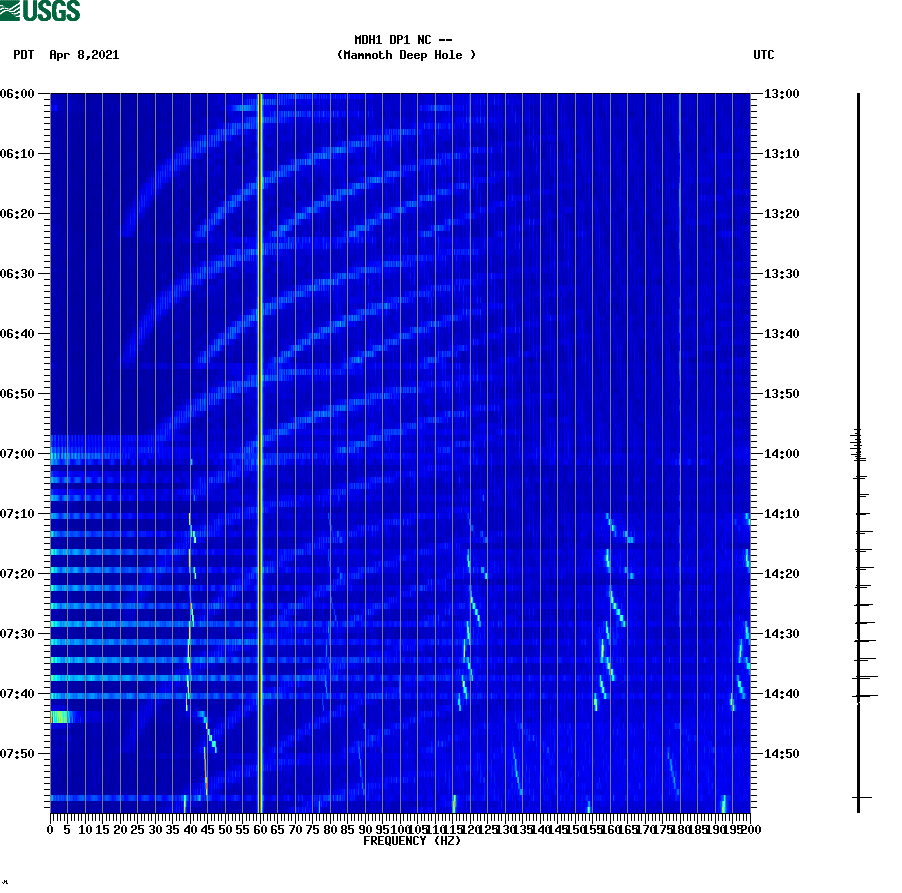Click the 13:00 UTC time label
The image size is (902, 893).
pyautogui.click(x=782, y=95)
